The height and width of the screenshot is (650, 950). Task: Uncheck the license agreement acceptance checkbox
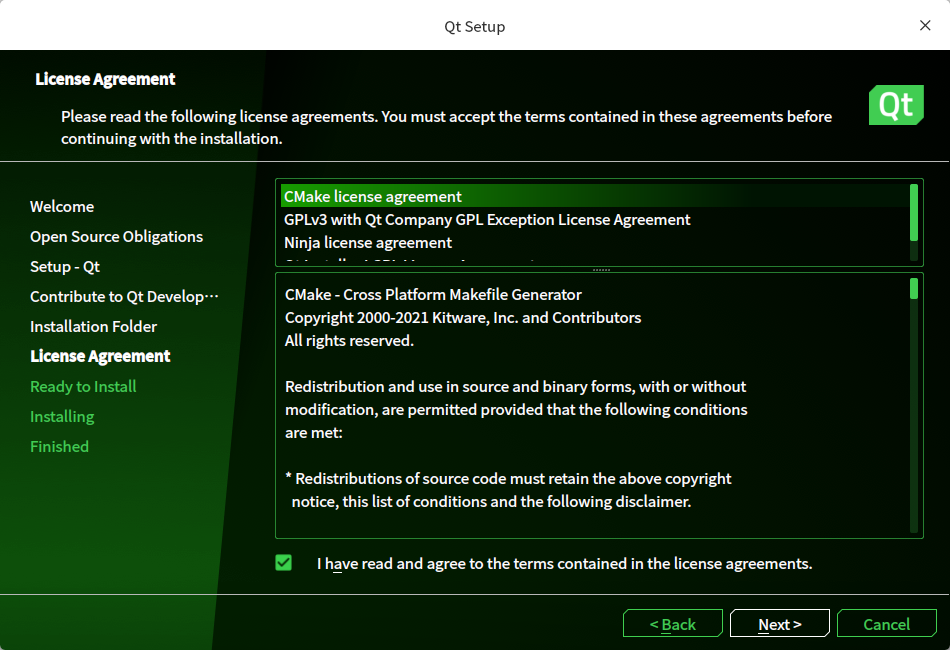tap(283, 563)
